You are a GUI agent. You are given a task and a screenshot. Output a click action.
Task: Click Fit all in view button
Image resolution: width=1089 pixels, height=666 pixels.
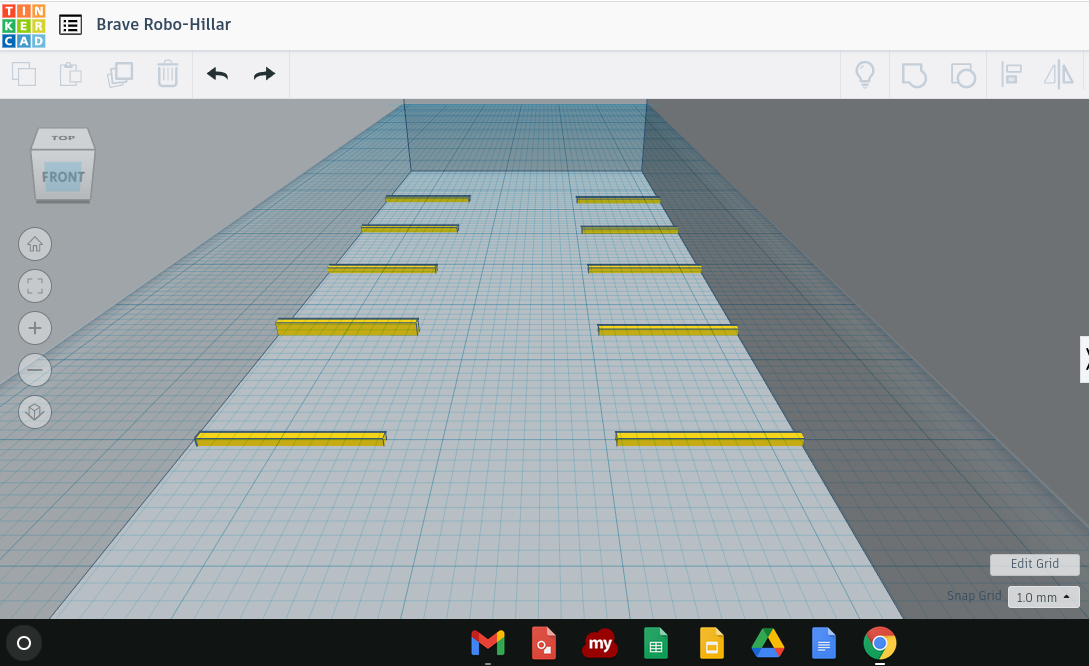(35, 286)
